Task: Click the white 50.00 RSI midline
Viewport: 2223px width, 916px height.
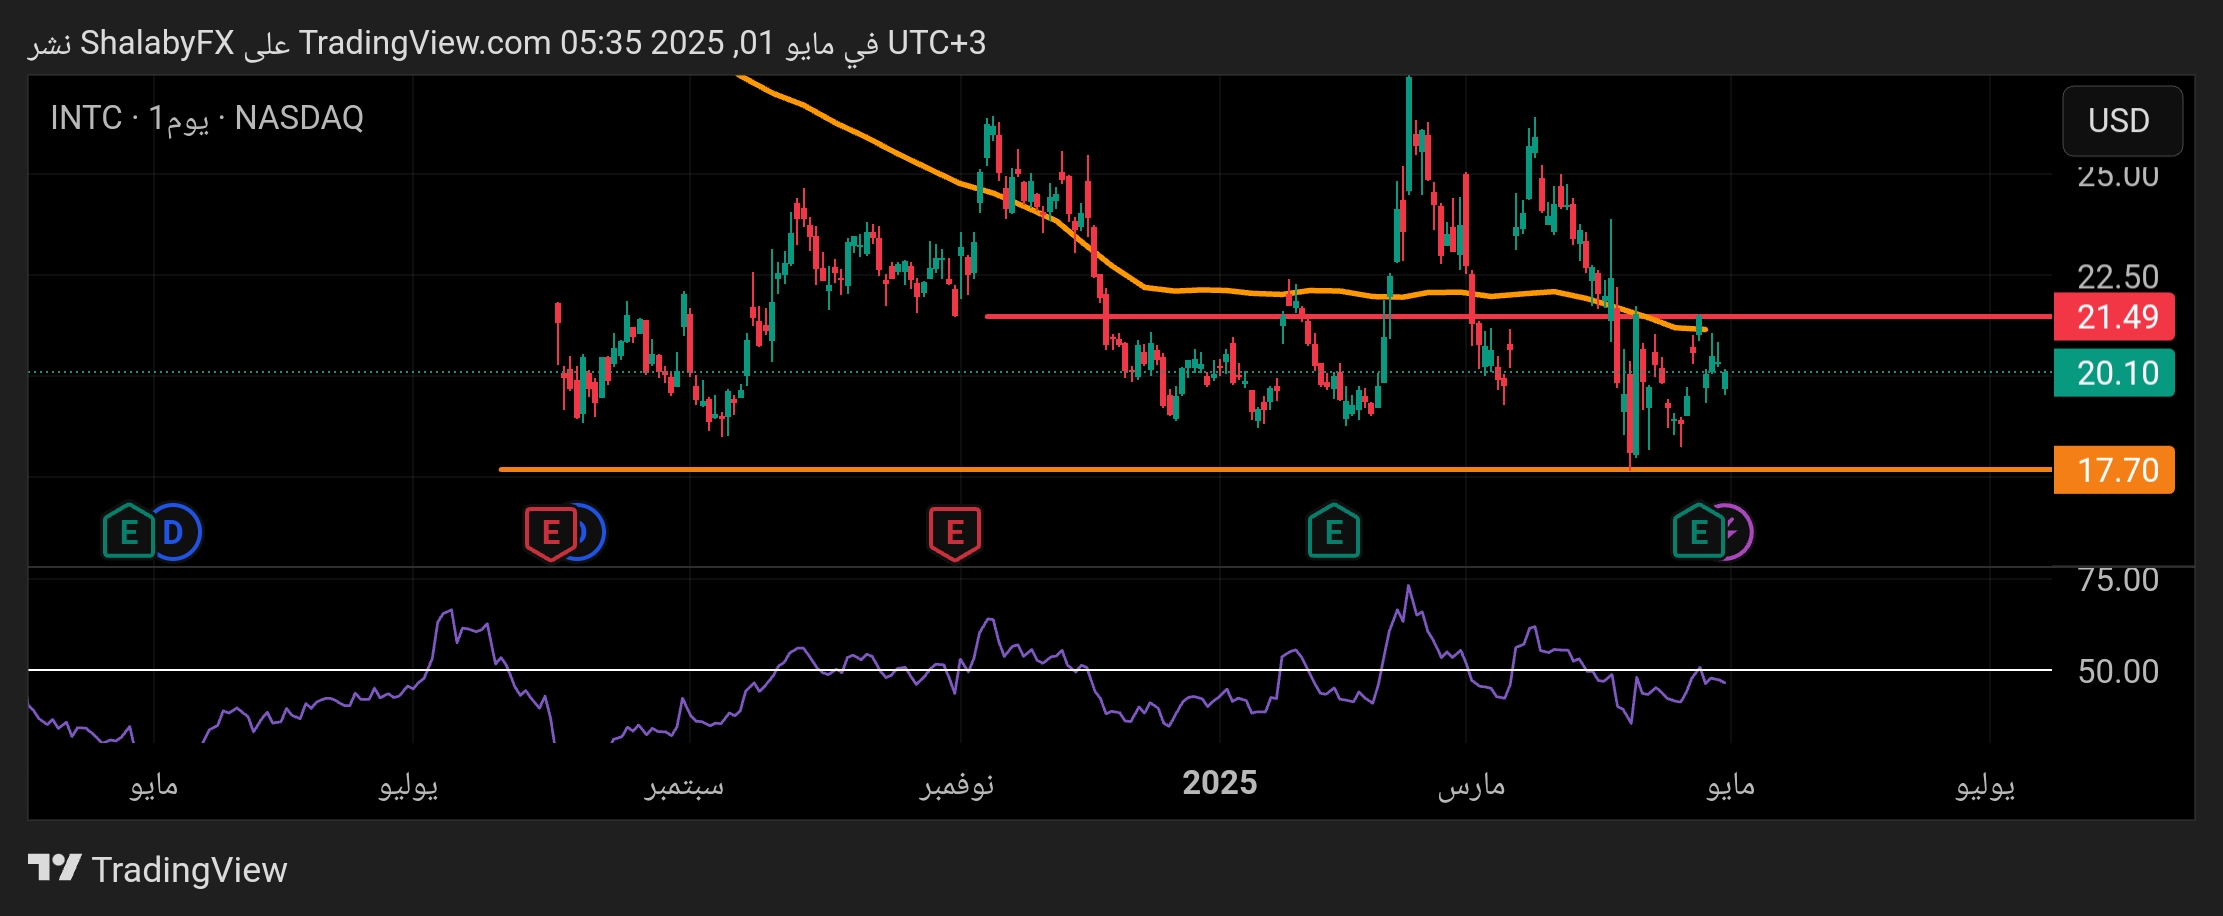Action: point(1040,669)
